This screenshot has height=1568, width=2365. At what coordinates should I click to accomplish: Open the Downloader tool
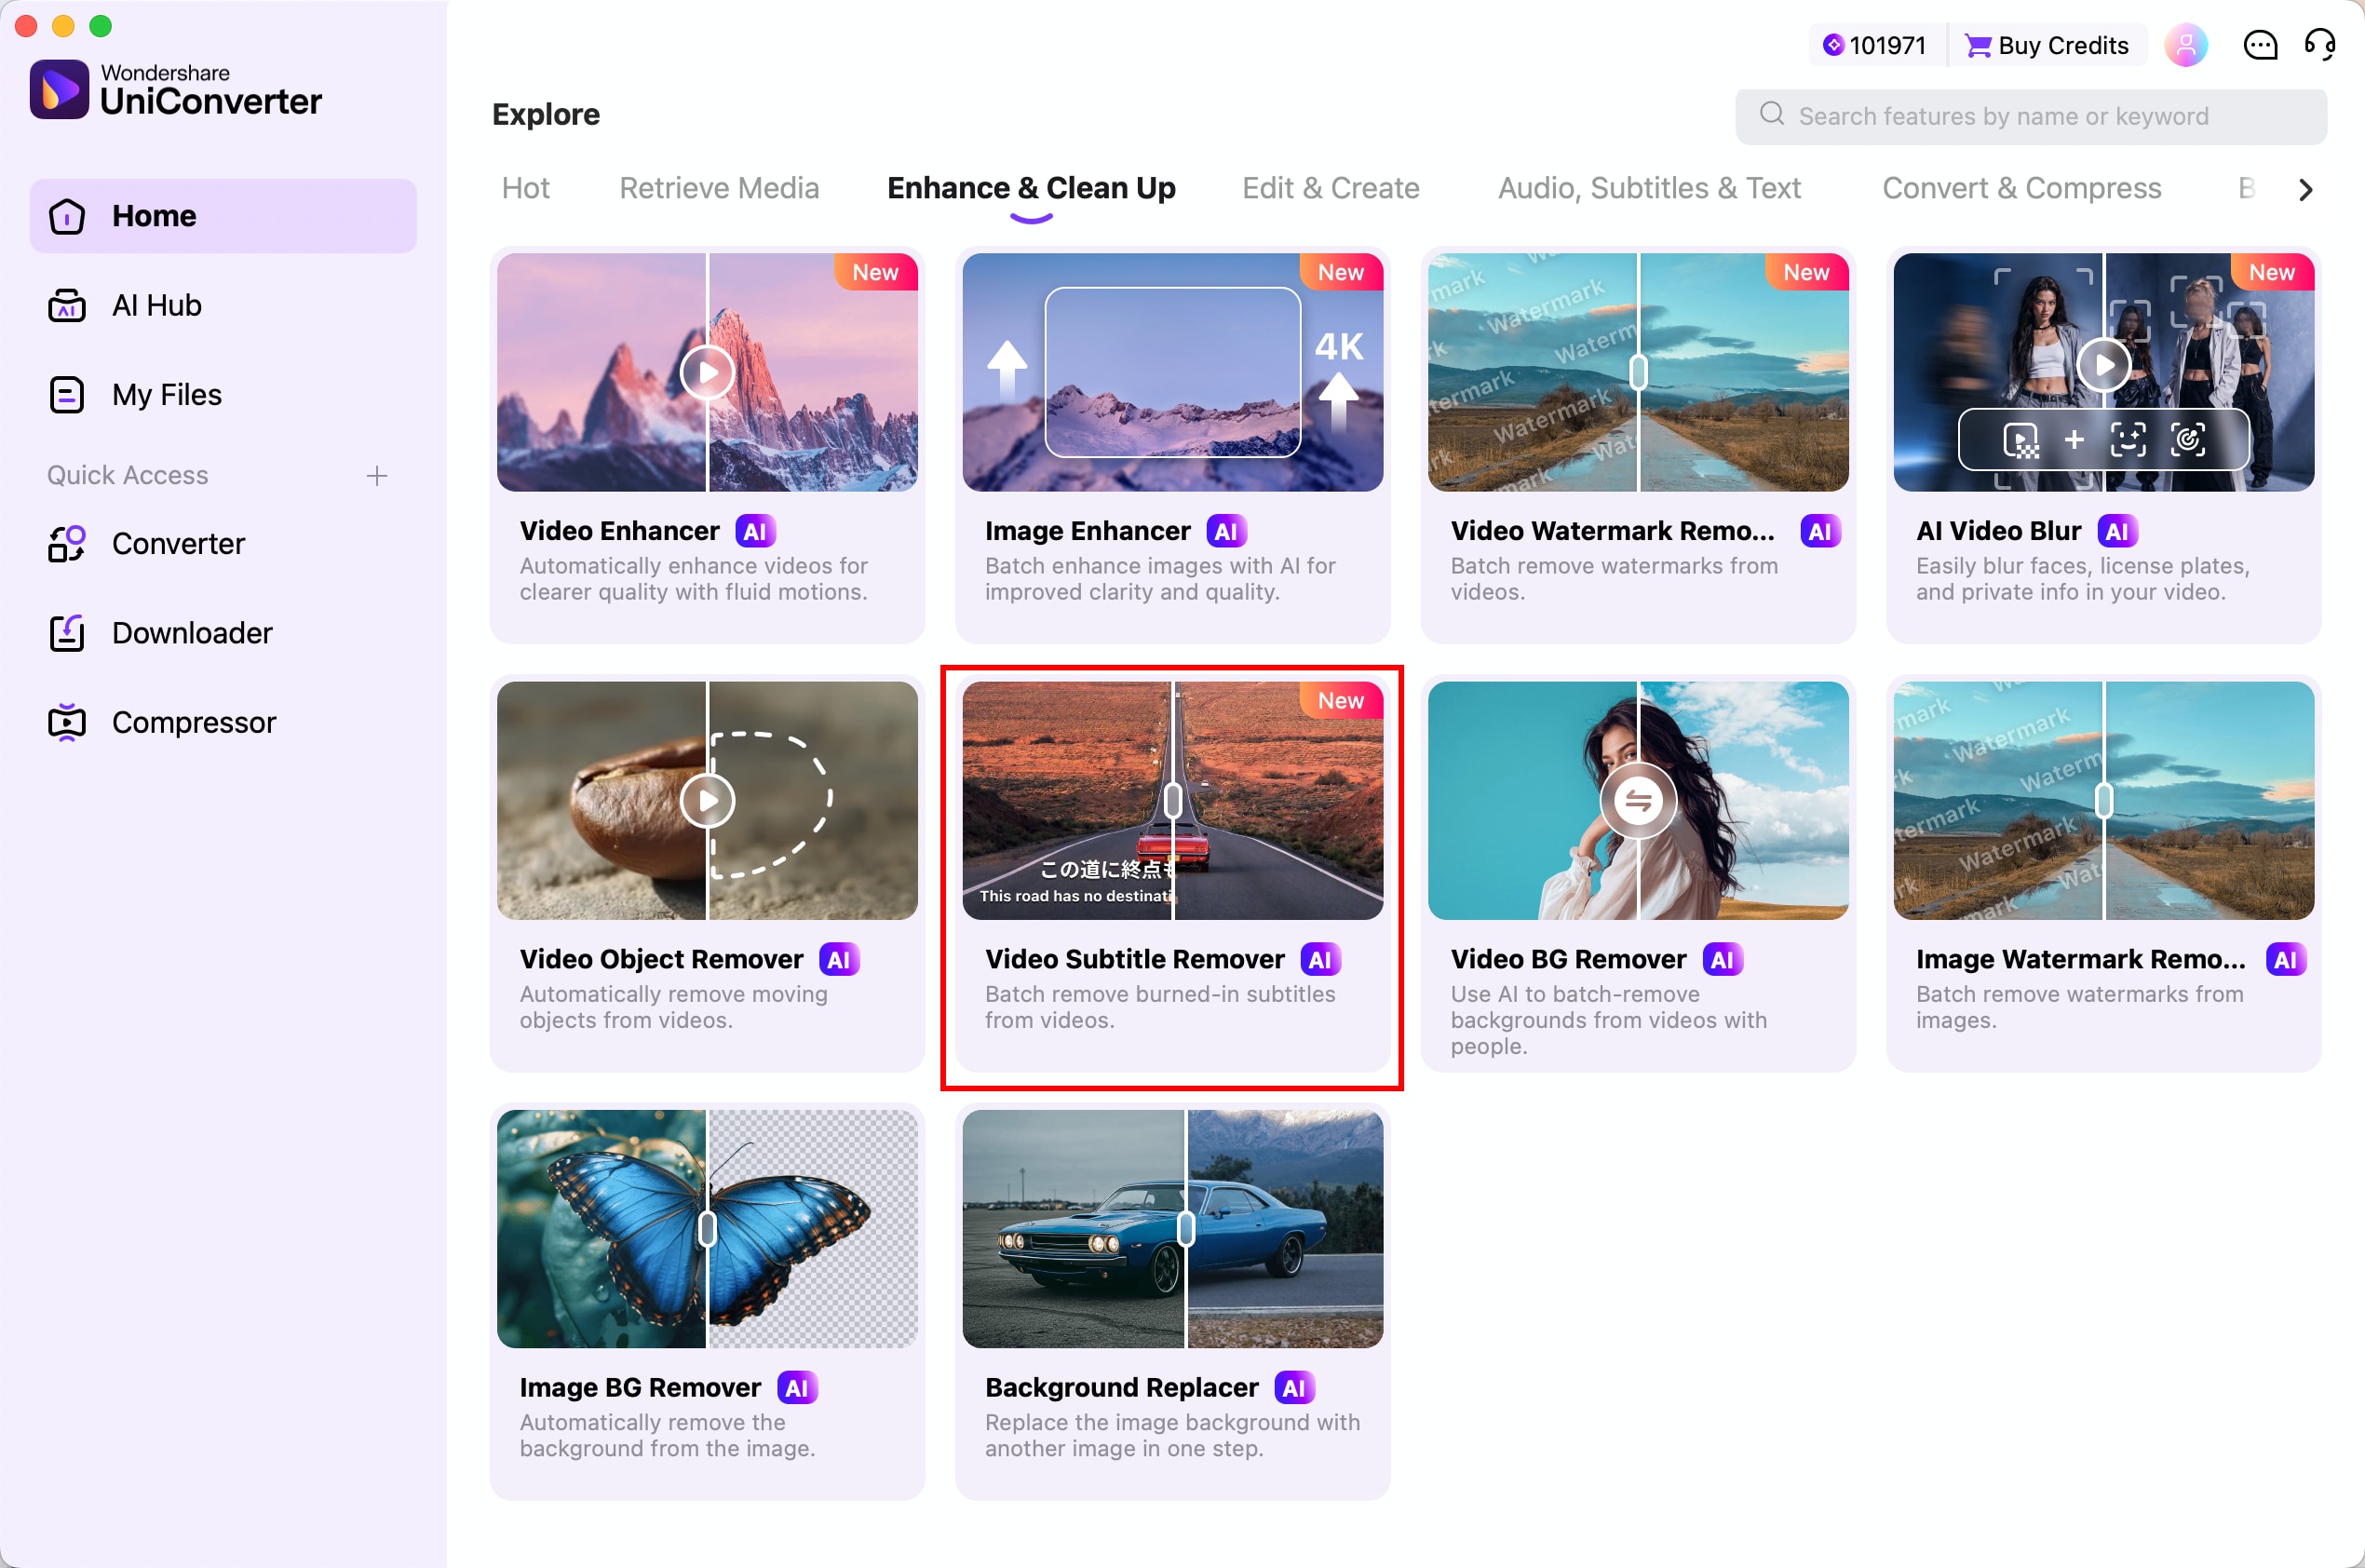pyautogui.click(x=223, y=633)
